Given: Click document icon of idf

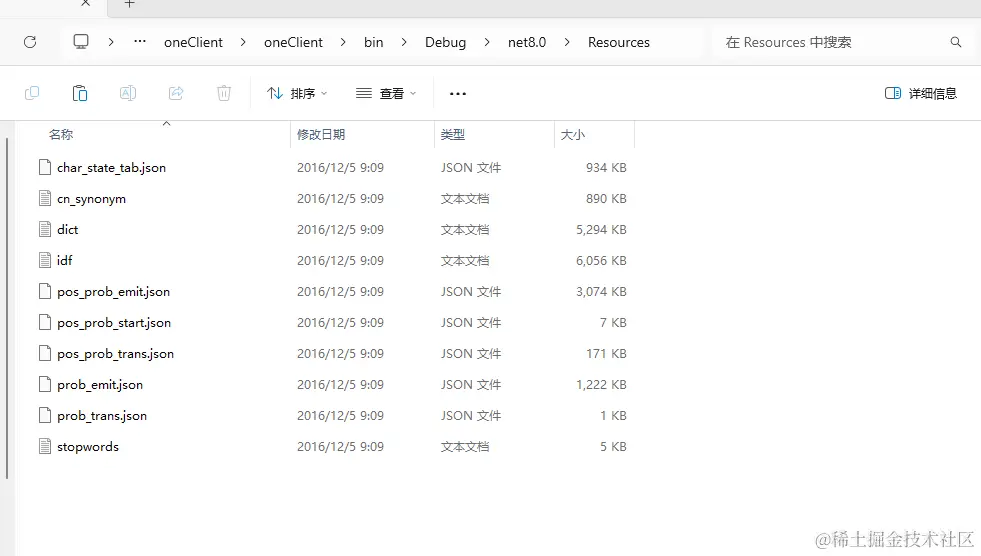Looking at the screenshot, I should [x=44, y=260].
